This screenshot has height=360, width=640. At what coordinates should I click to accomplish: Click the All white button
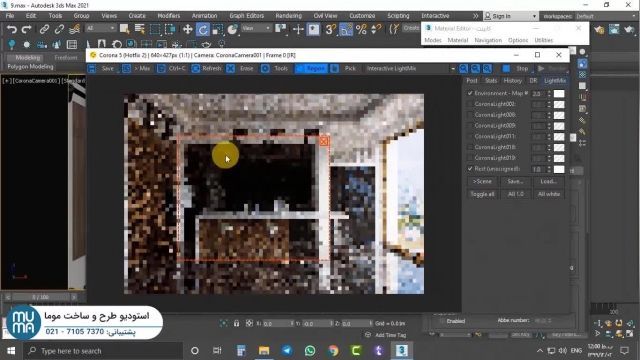click(x=549, y=194)
